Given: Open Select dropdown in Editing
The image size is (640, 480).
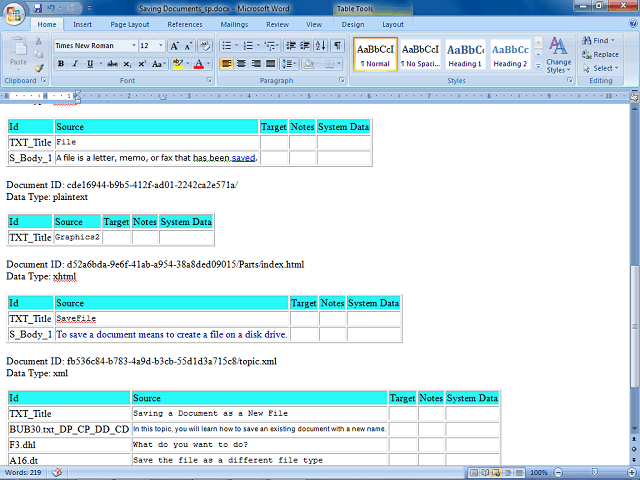Looking at the screenshot, I should (x=601, y=68).
